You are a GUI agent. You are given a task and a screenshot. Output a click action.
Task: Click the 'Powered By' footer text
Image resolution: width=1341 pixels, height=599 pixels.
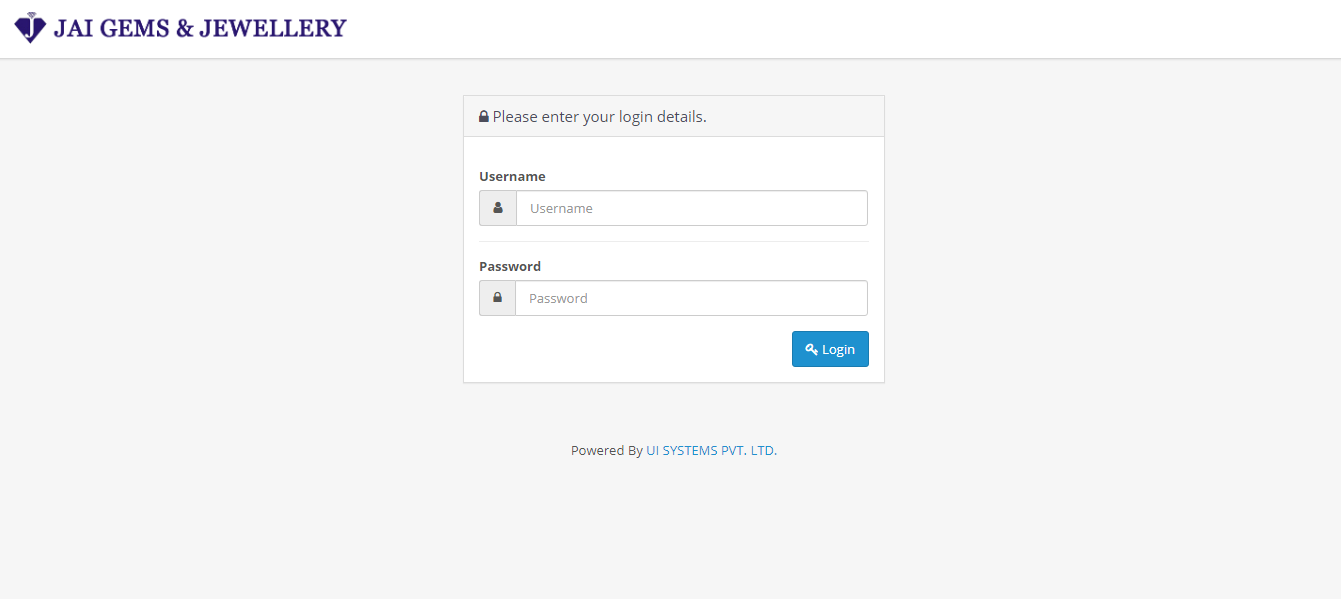tap(606, 451)
